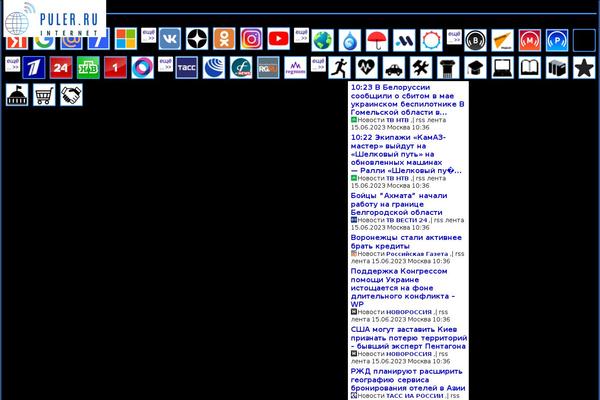Open the KamAZ-master Silk Way rally headline
600x400 pixels.
click(x=406, y=154)
